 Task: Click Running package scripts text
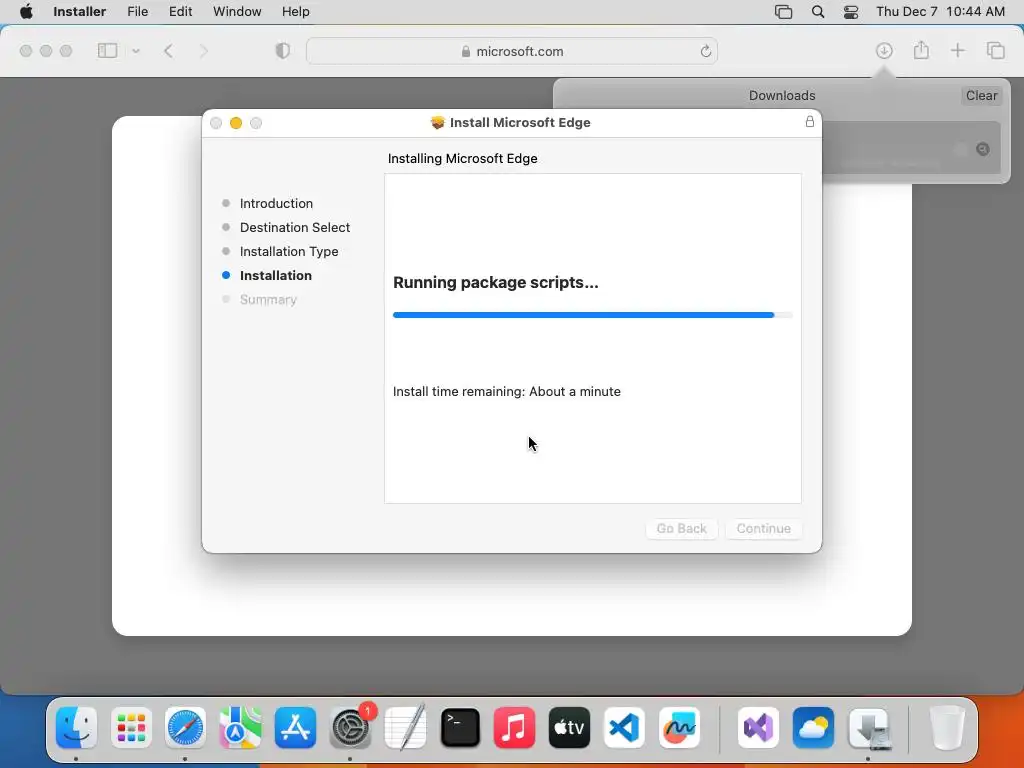[x=496, y=282]
